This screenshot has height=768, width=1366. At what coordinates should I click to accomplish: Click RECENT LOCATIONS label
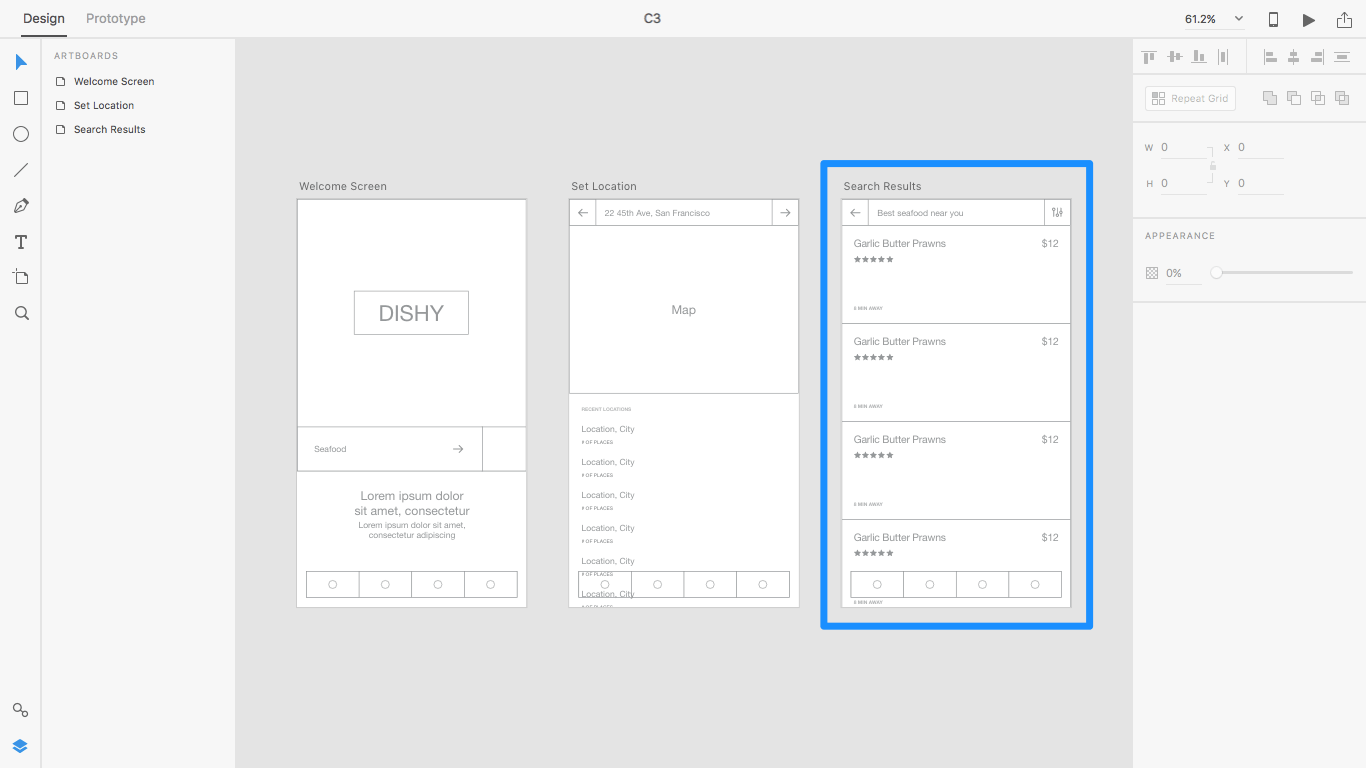click(x=606, y=409)
